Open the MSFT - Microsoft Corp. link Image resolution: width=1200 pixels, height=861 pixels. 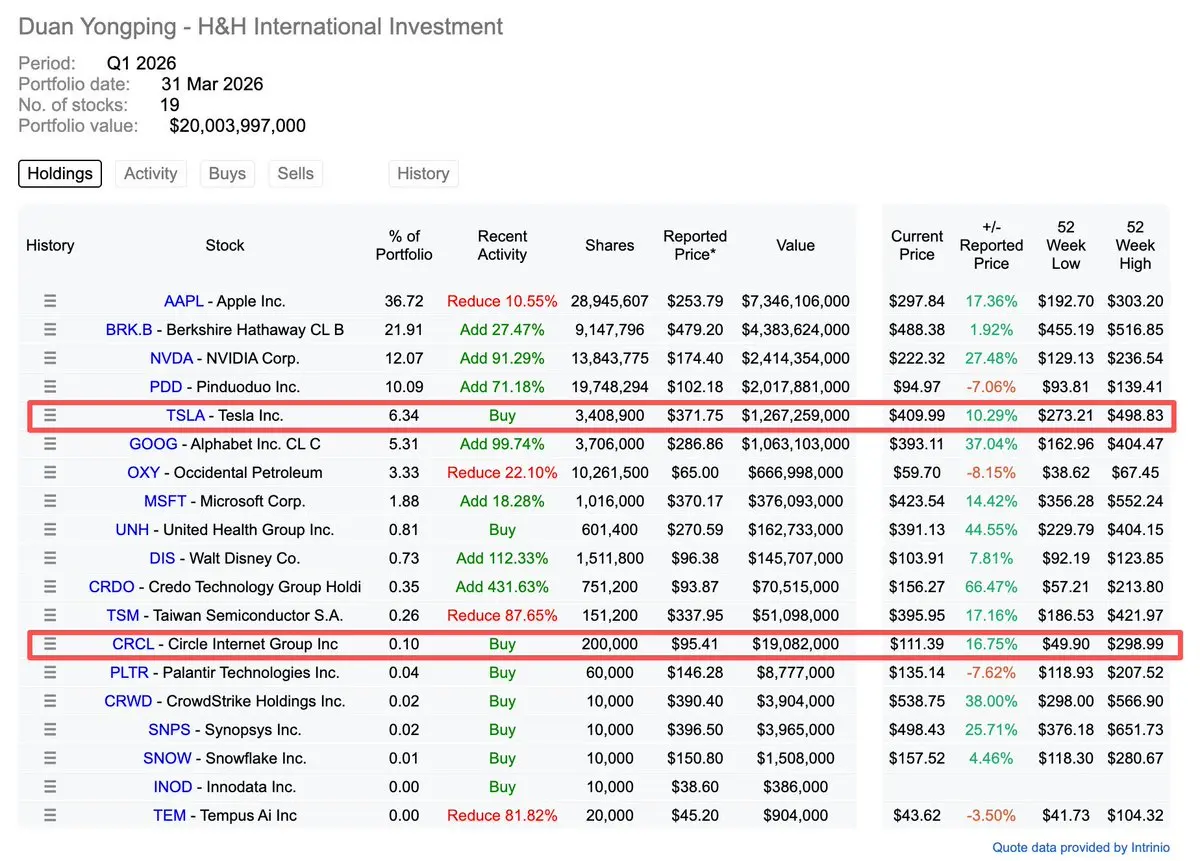click(225, 501)
